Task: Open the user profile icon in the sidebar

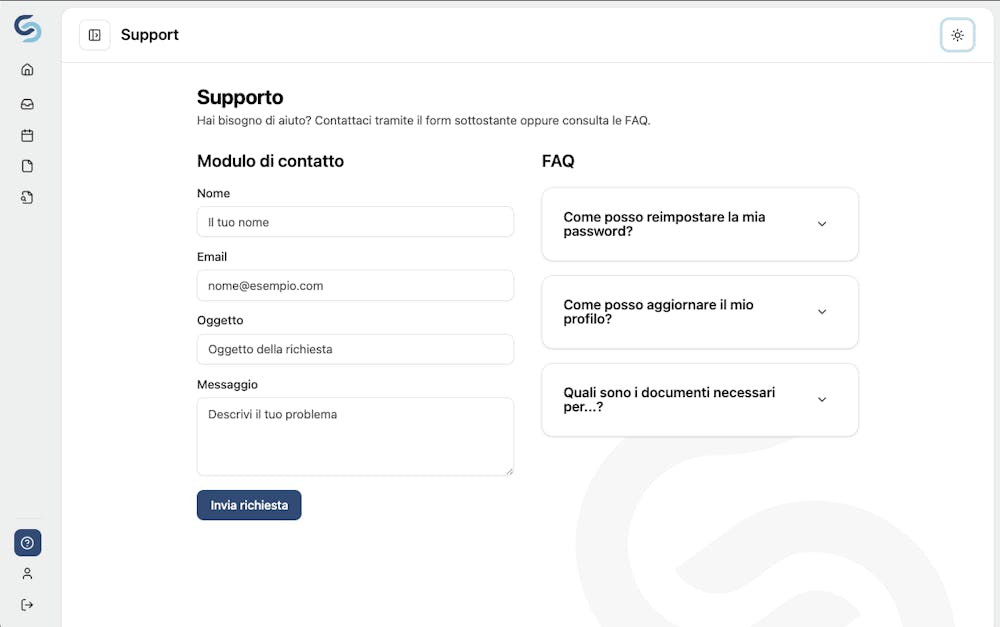Action: coord(27,573)
